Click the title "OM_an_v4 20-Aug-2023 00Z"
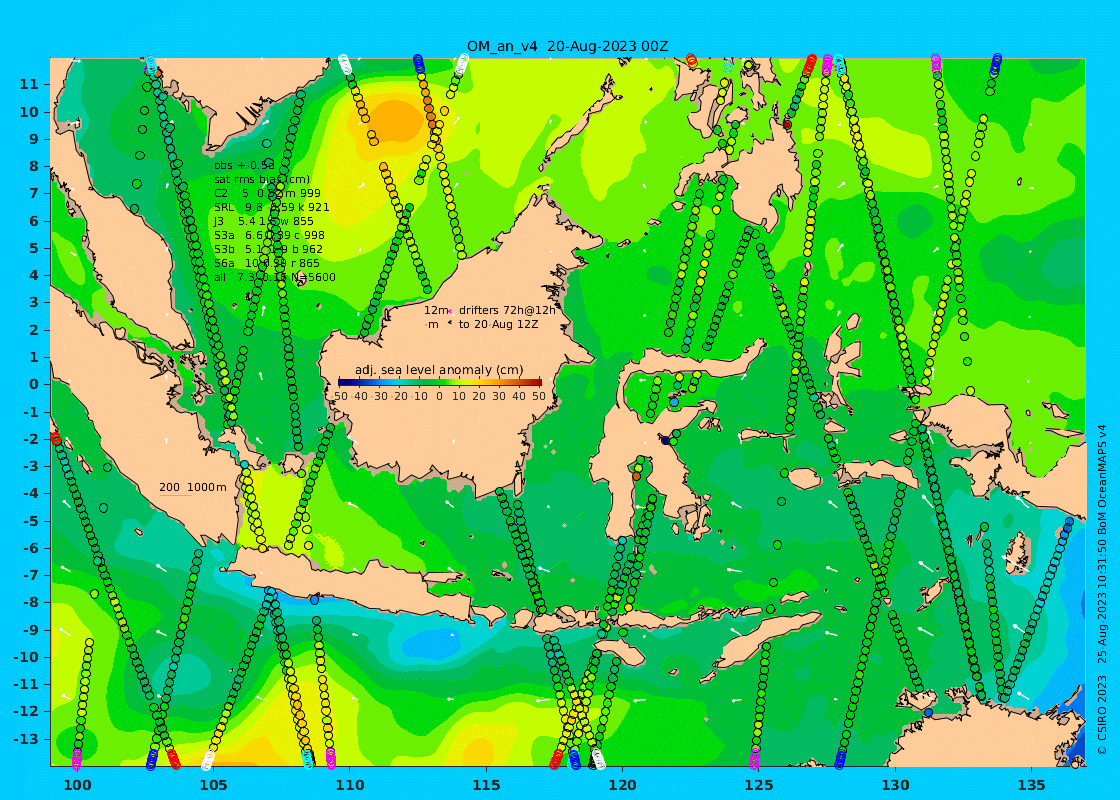Viewport: 1120px width, 800px height. click(568, 46)
